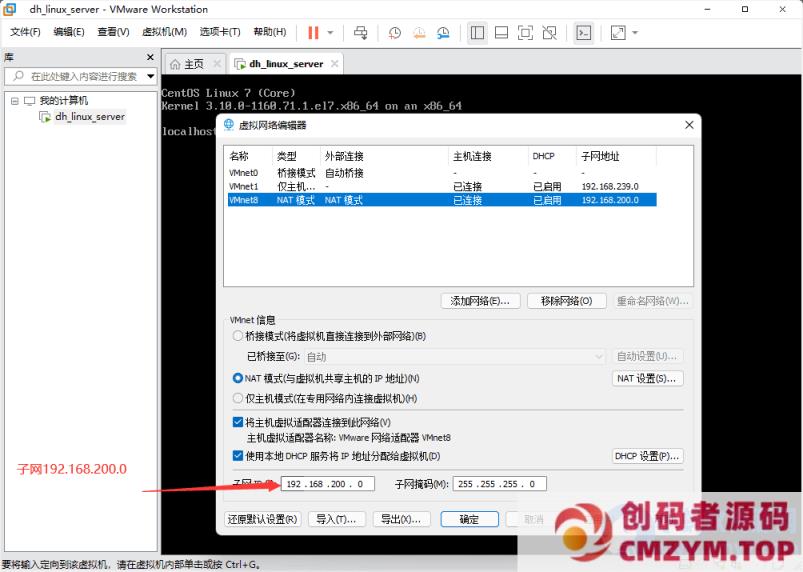Toggle 使用本地 DHCP 服务 checkbox
Viewport: 803px width, 572px height.
coord(238,456)
